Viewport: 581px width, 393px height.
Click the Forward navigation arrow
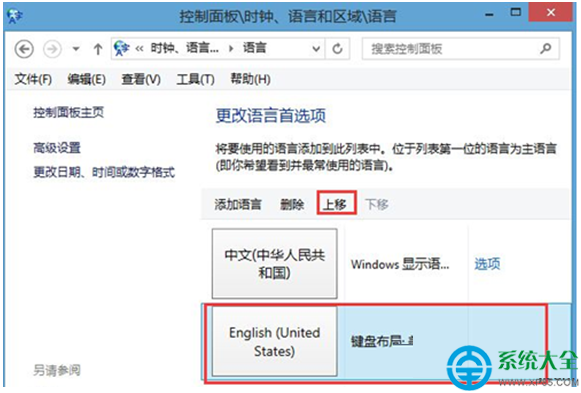click(52, 49)
